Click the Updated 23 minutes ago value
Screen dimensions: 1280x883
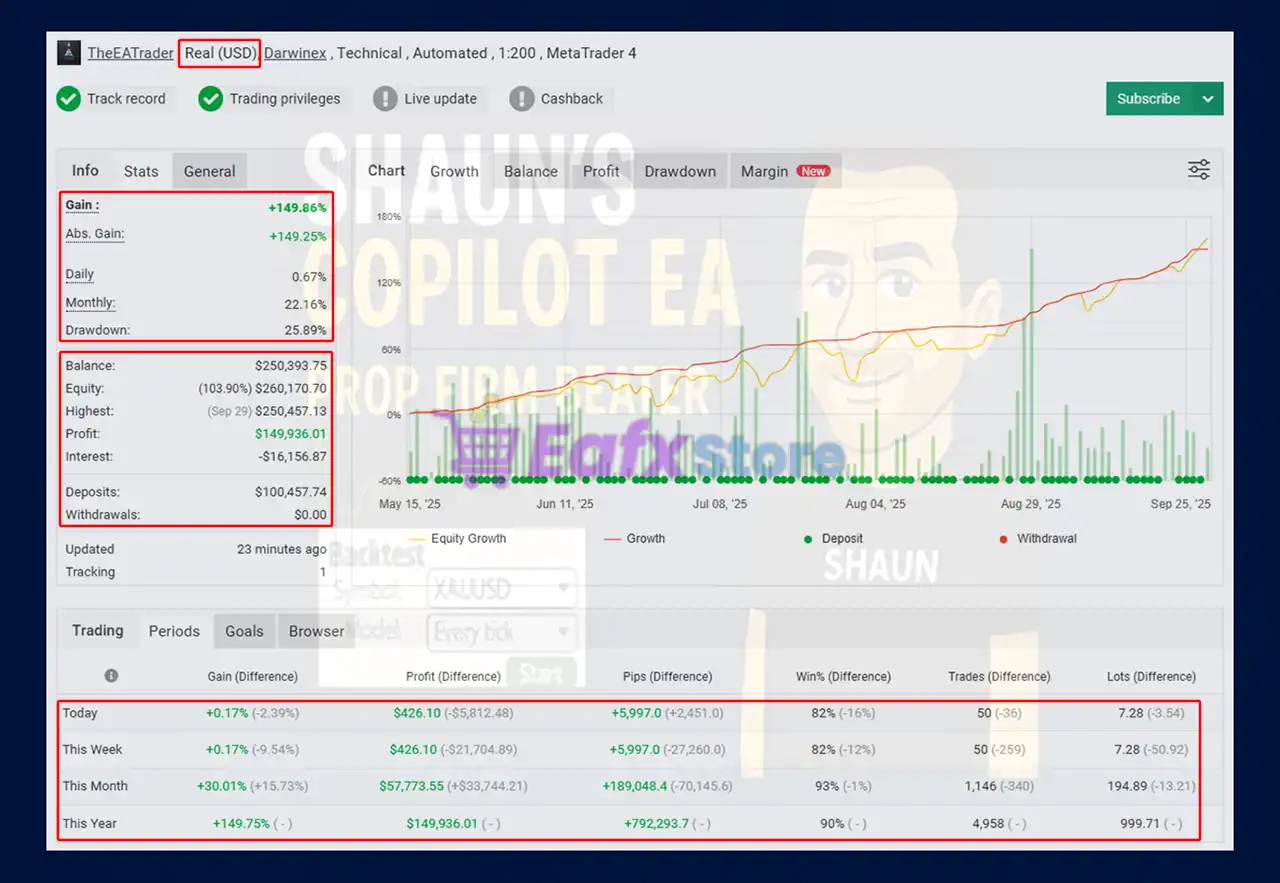coord(281,549)
